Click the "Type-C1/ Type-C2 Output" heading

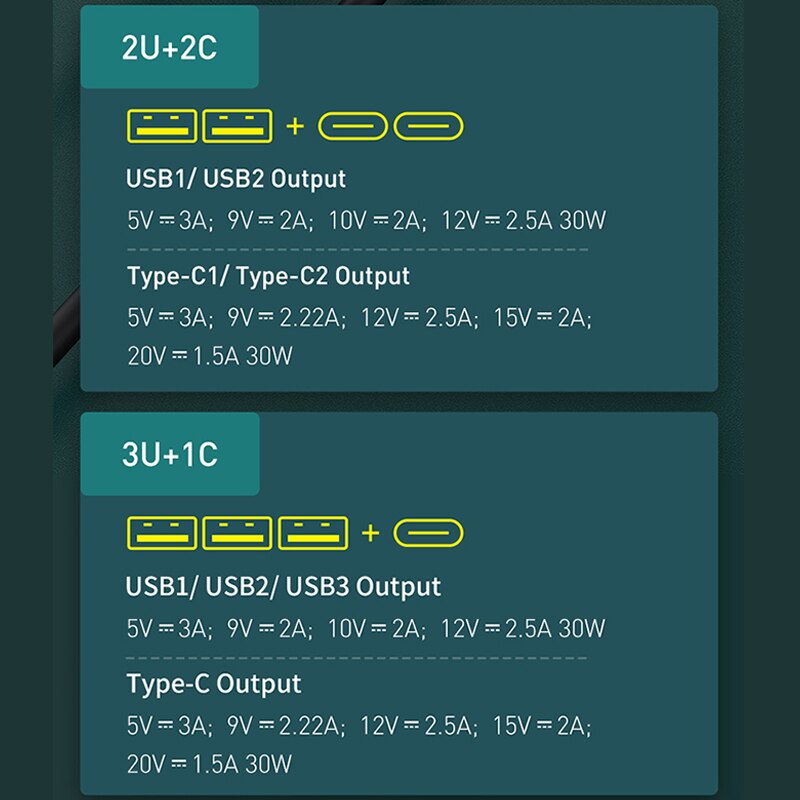tap(268, 275)
